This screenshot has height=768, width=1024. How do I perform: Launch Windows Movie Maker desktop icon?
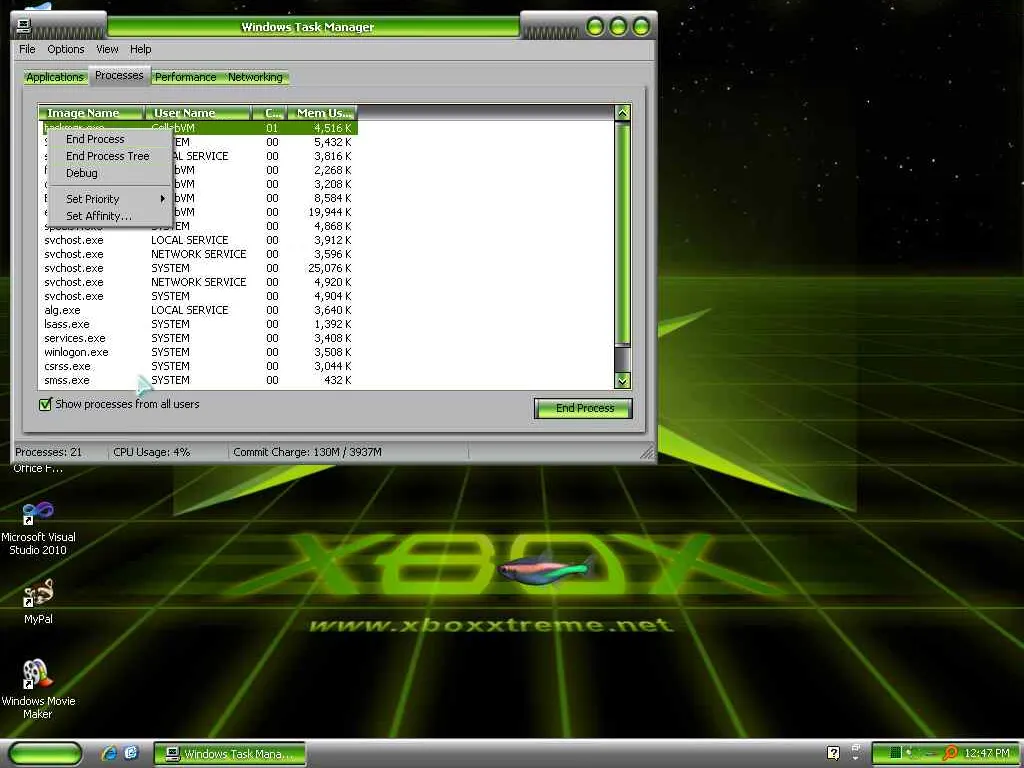pos(38,689)
